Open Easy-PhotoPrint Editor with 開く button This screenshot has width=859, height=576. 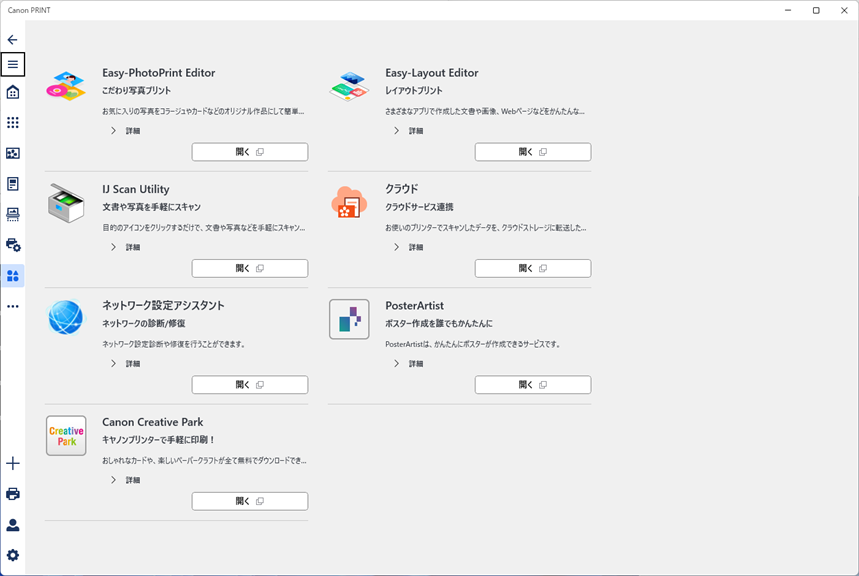(250, 152)
